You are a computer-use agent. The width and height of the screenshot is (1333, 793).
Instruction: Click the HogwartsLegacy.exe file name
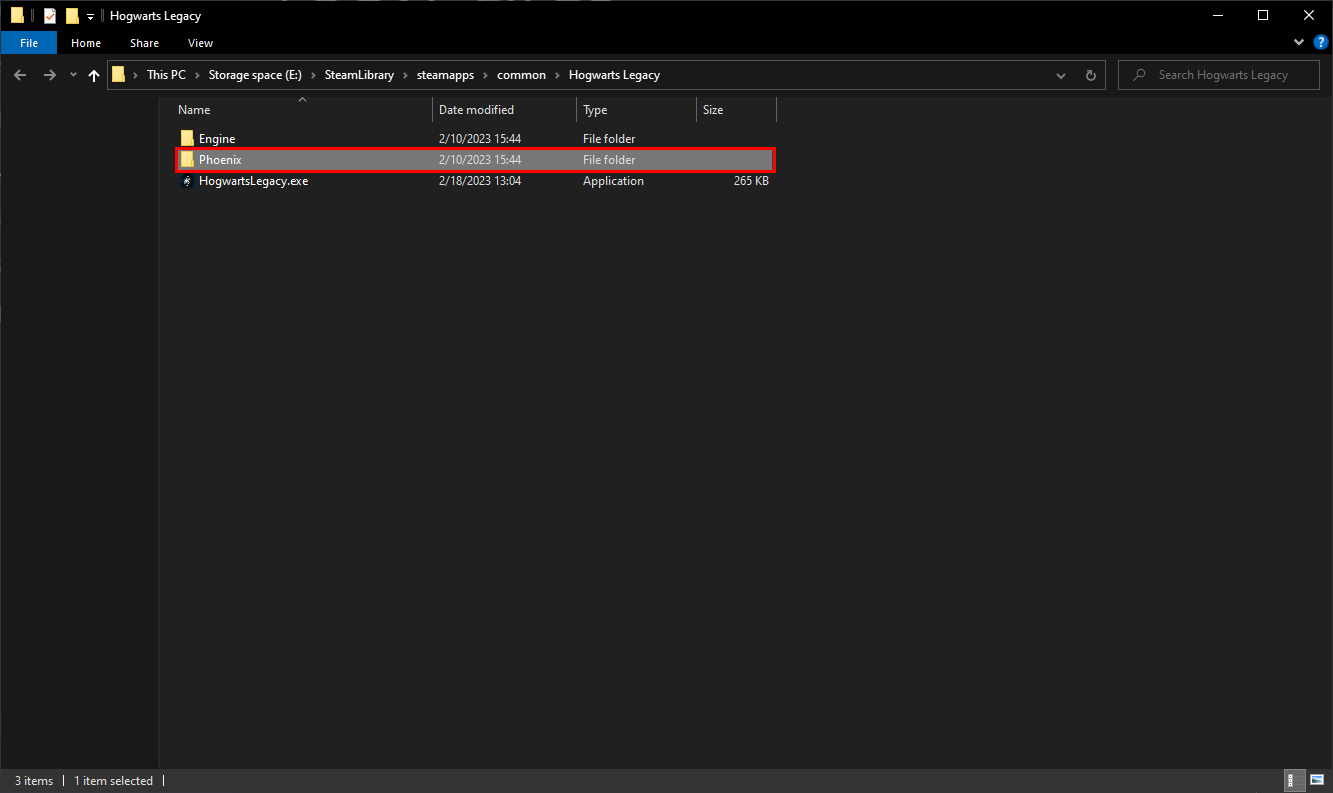click(x=253, y=181)
